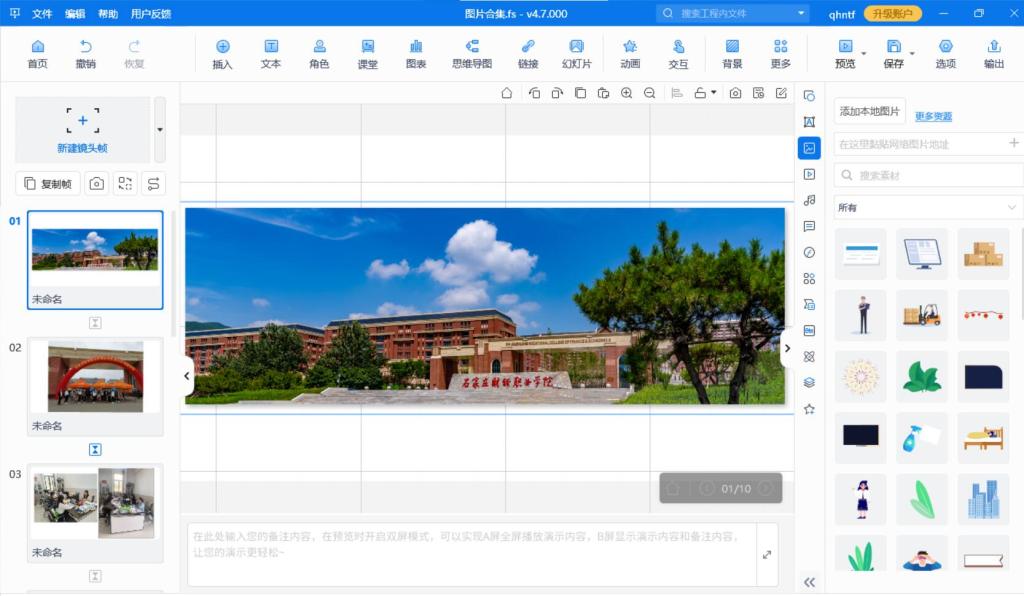Click the copy icon in canvas toolbar
Image resolution: width=1024 pixels, height=596 pixels.
coord(580,93)
